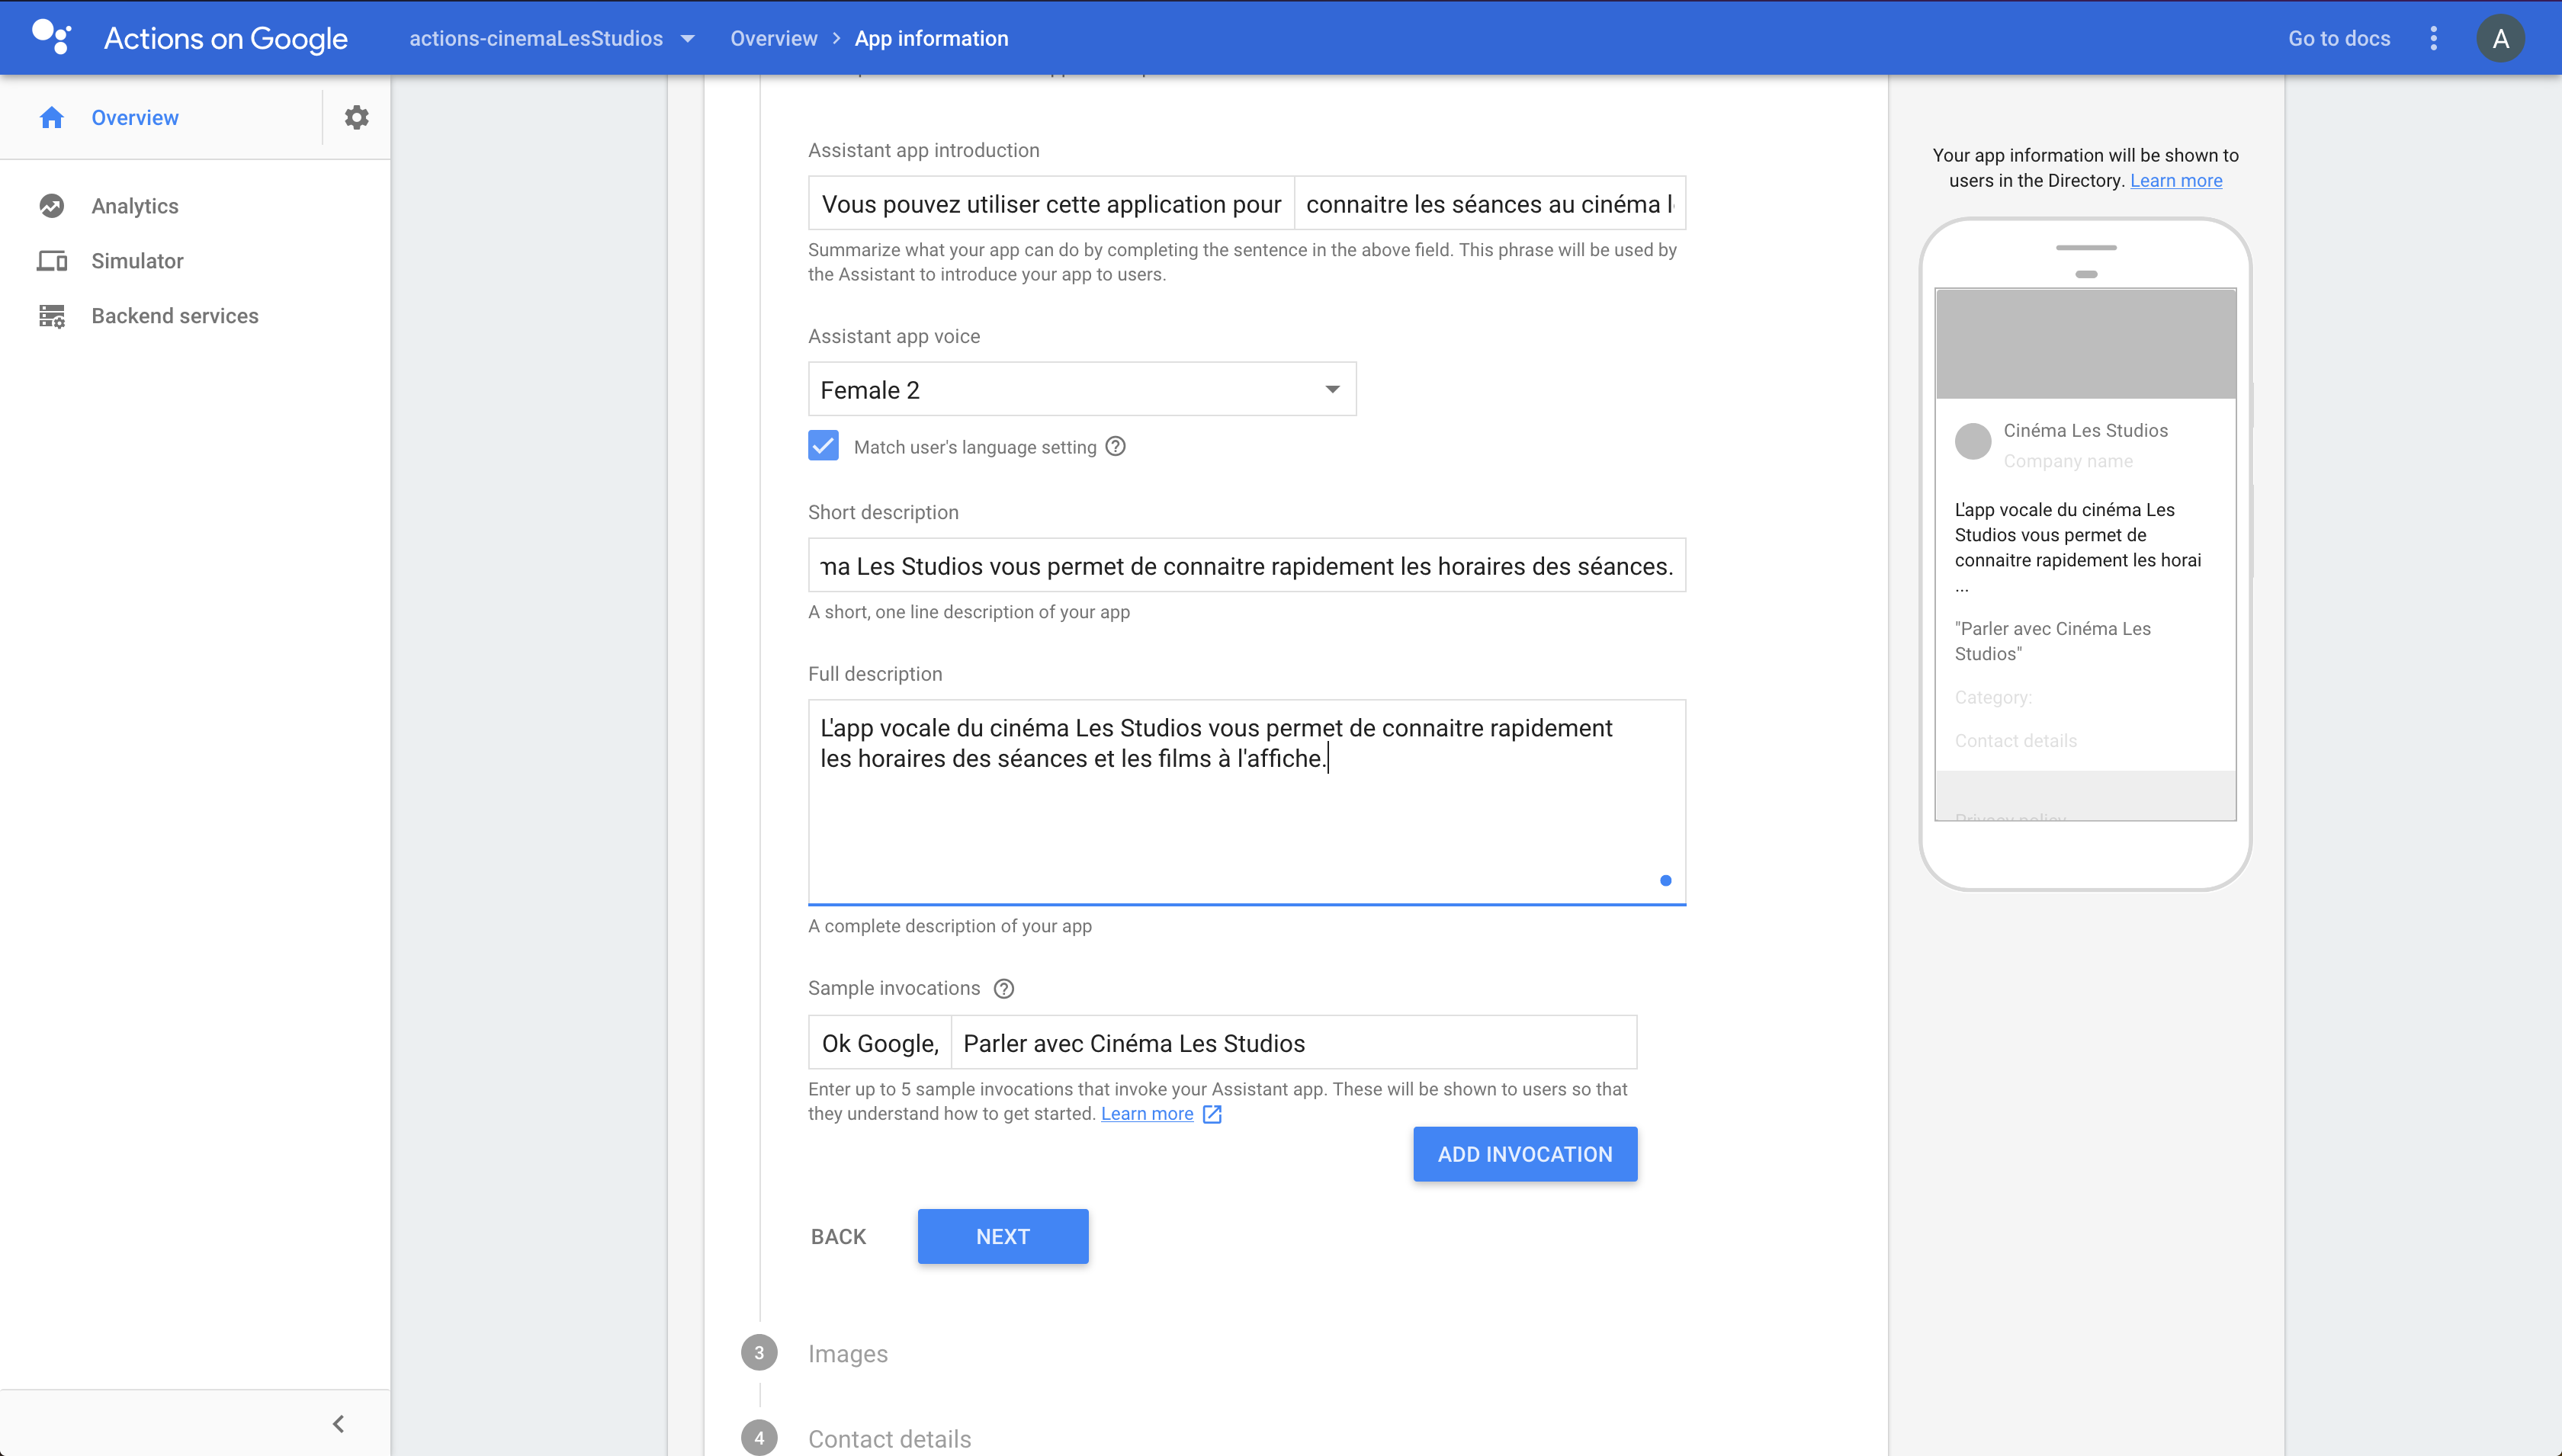
Task: Open Simulator in the sidebar
Action: pos(137,261)
